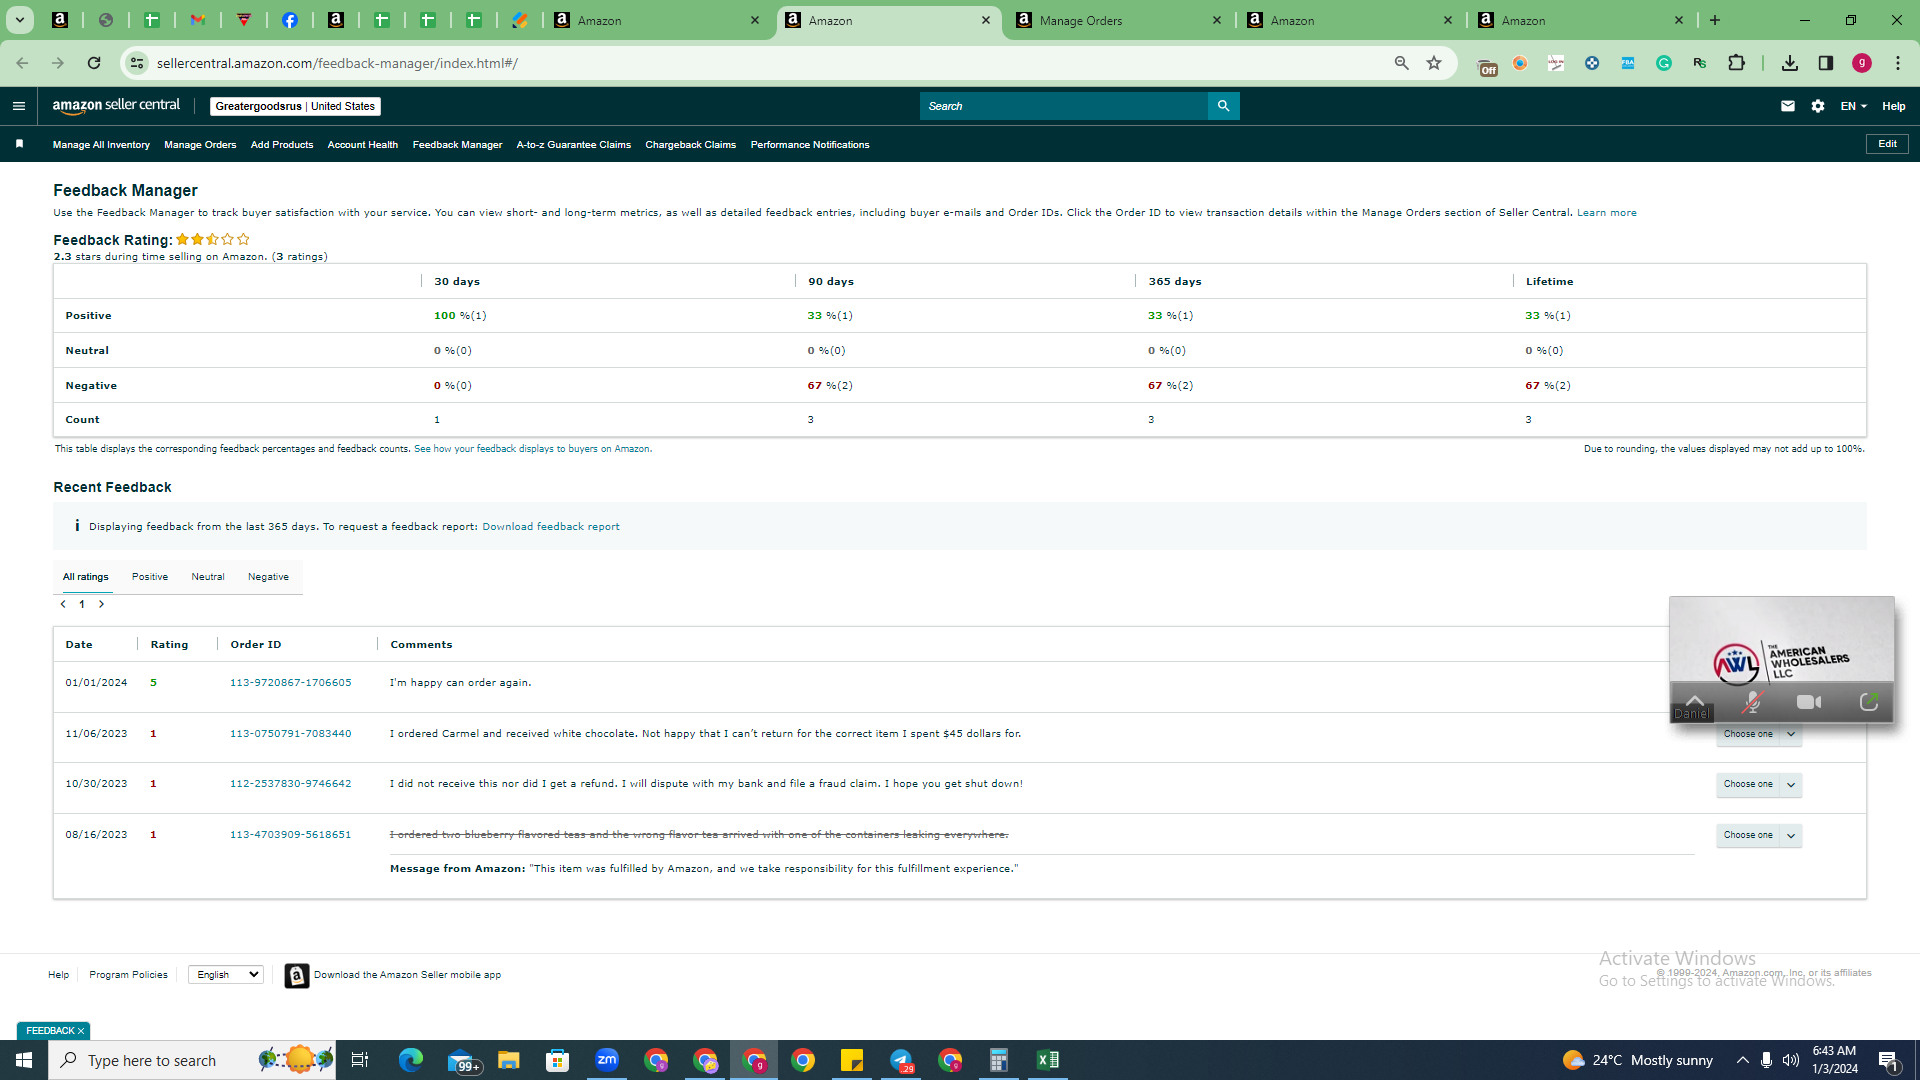Image resolution: width=1920 pixels, height=1080 pixels.
Task: Click the Edit navigation button
Action: [1887, 144]
